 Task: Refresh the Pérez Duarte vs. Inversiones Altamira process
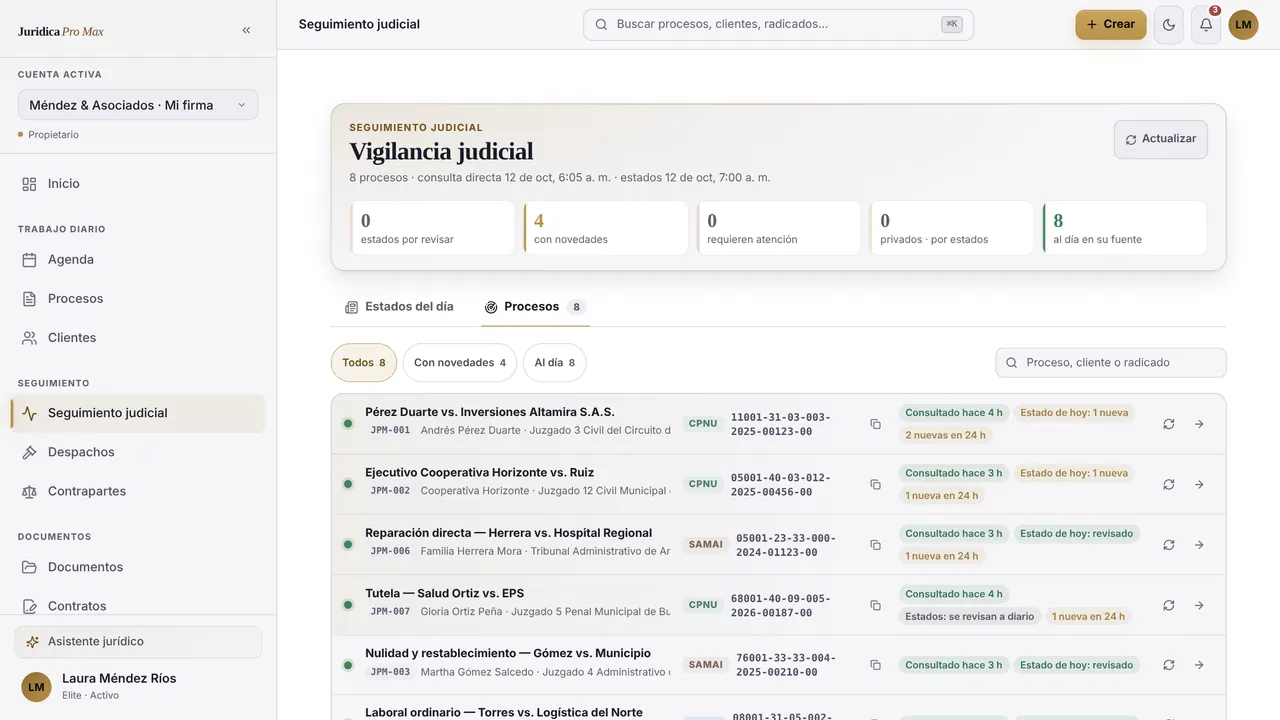pos(1168,424)
